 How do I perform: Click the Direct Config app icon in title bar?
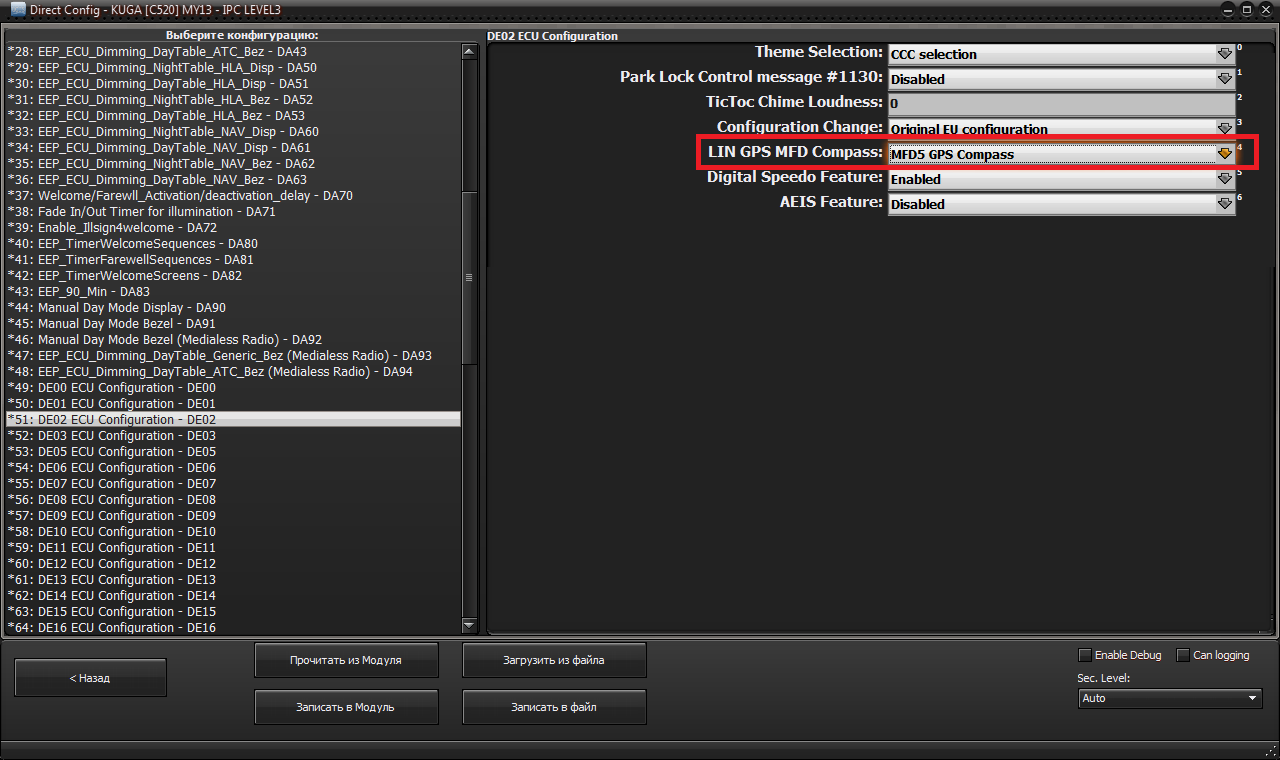pyautogui.click(x=18, y=9)
